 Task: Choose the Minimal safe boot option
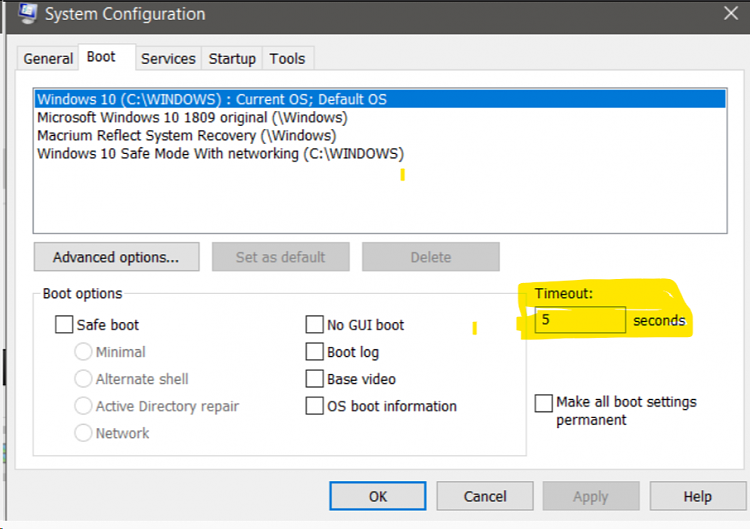click(83, 352)
